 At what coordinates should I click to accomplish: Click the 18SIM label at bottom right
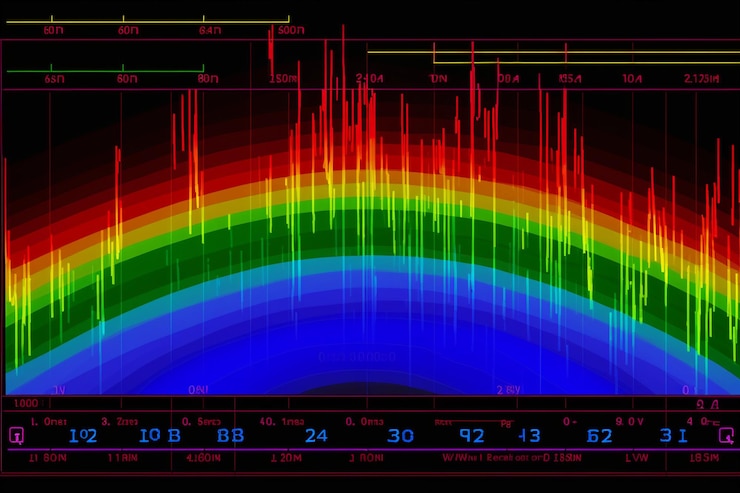point(704,458)
